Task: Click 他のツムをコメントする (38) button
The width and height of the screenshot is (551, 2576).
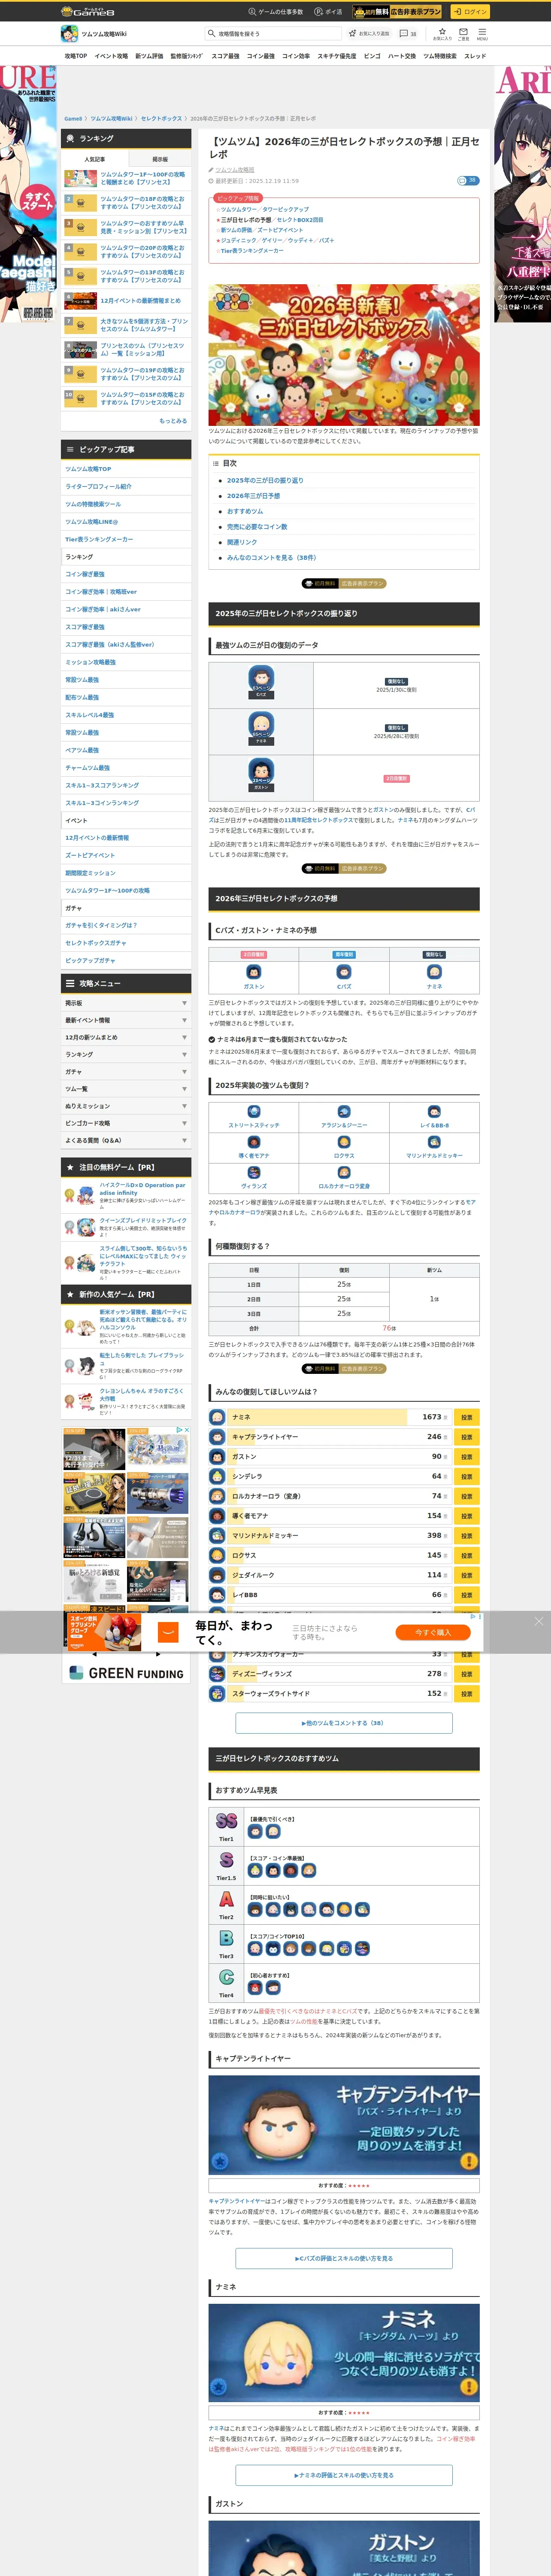Action: (344, 1723)
